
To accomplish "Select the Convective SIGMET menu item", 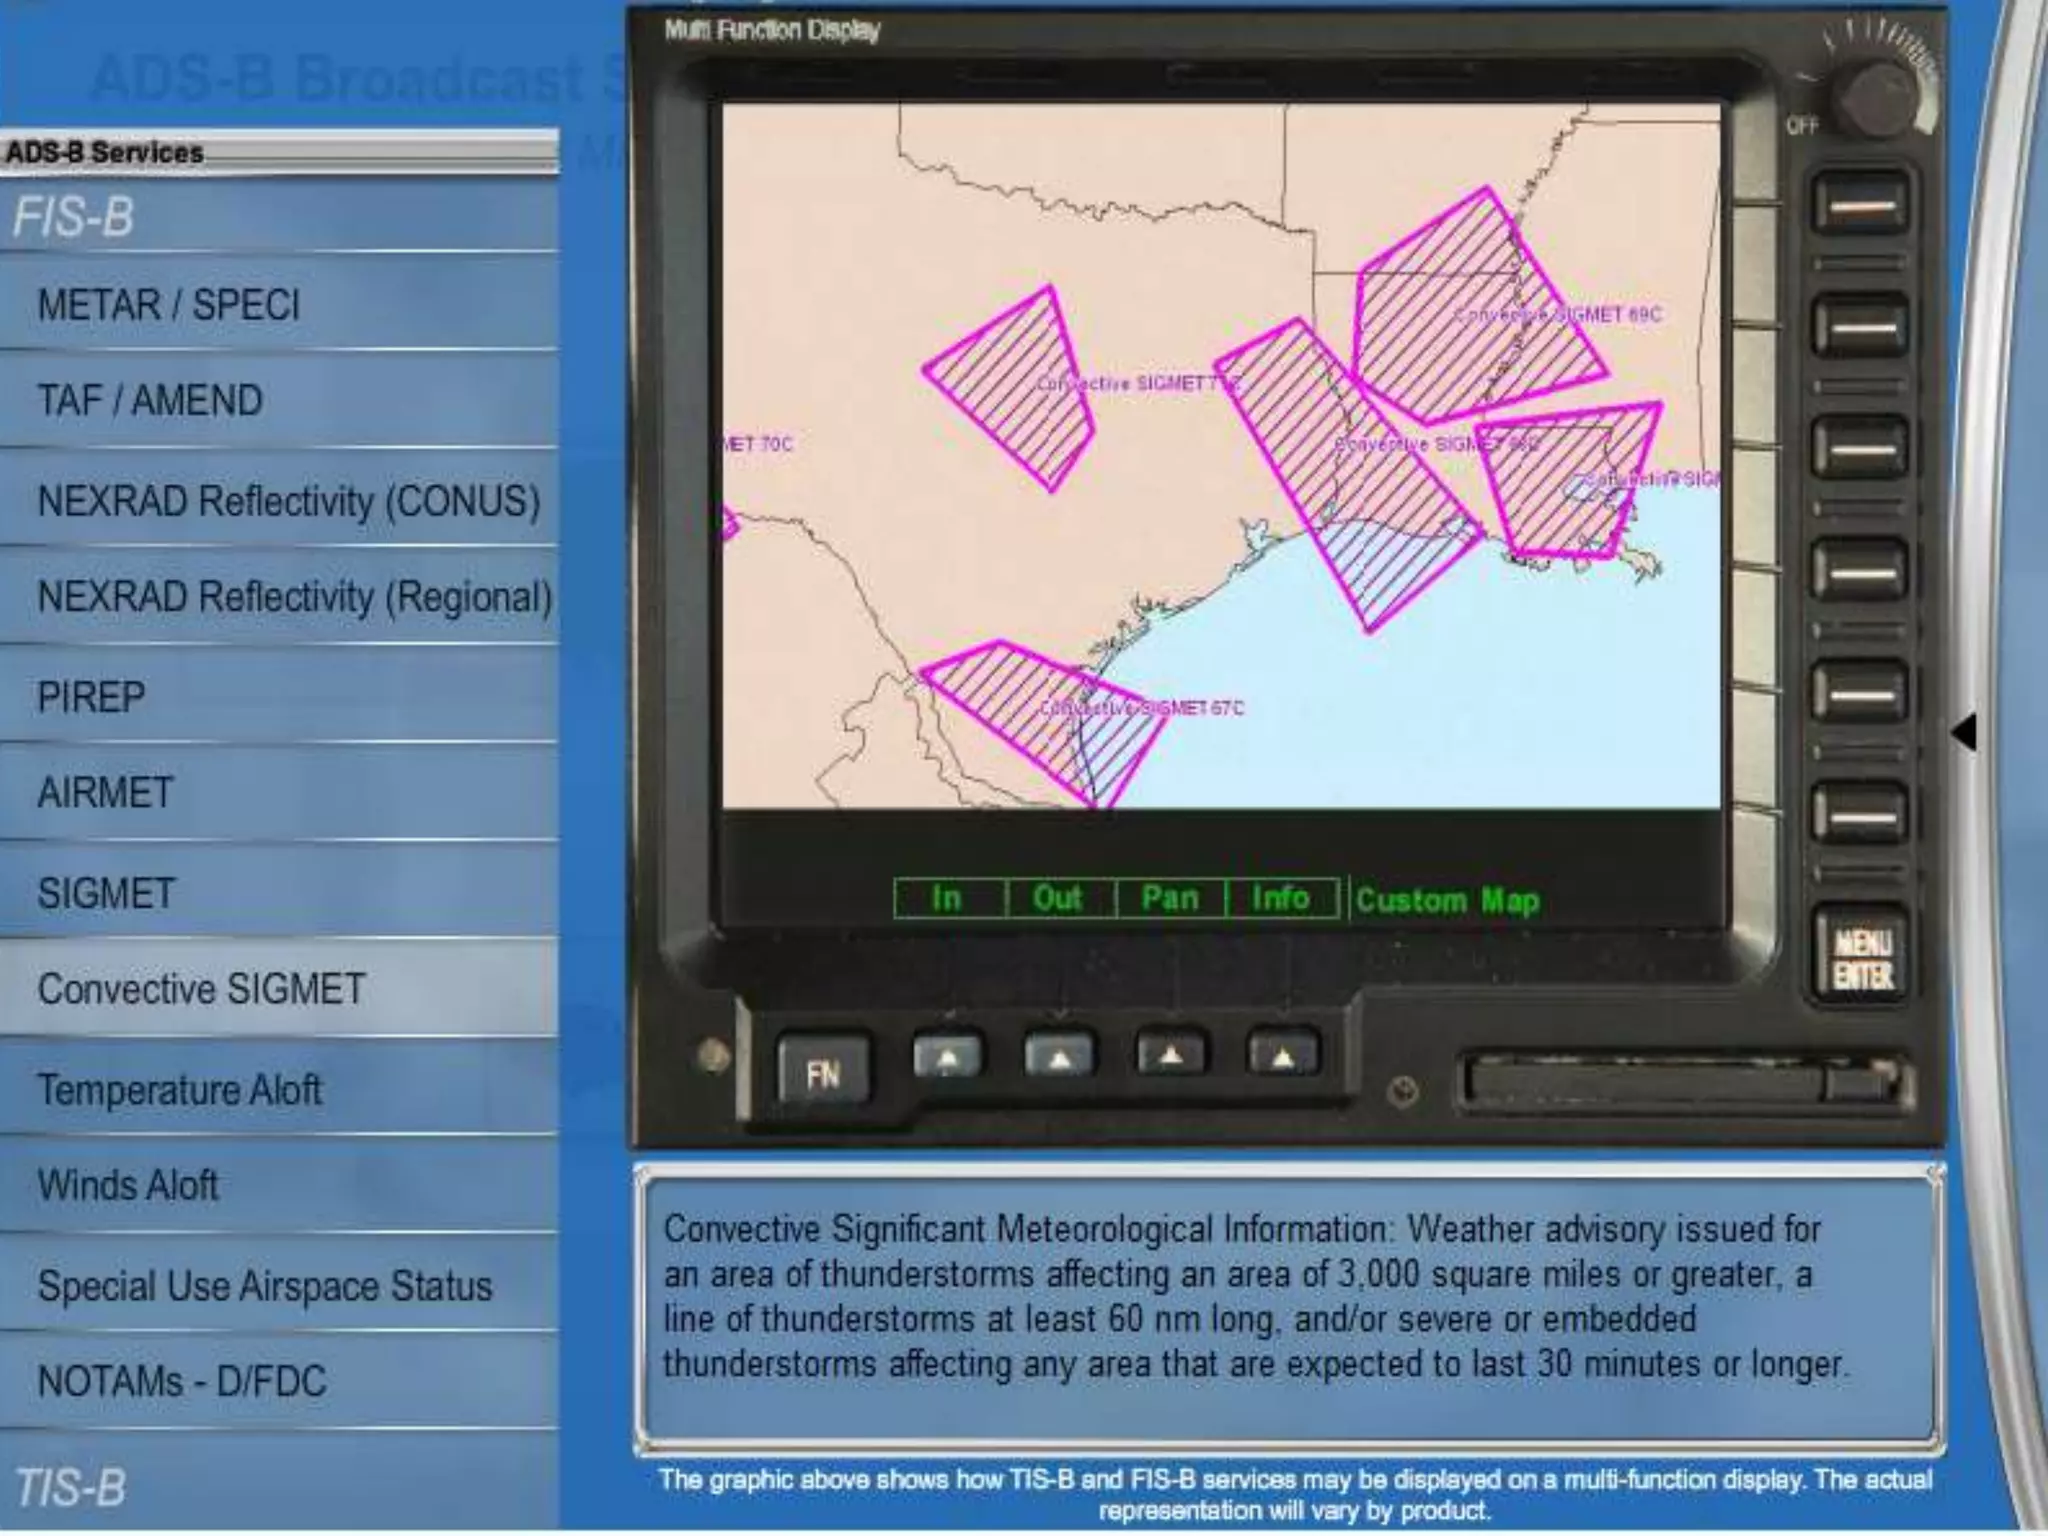I will tap(201, 989).
